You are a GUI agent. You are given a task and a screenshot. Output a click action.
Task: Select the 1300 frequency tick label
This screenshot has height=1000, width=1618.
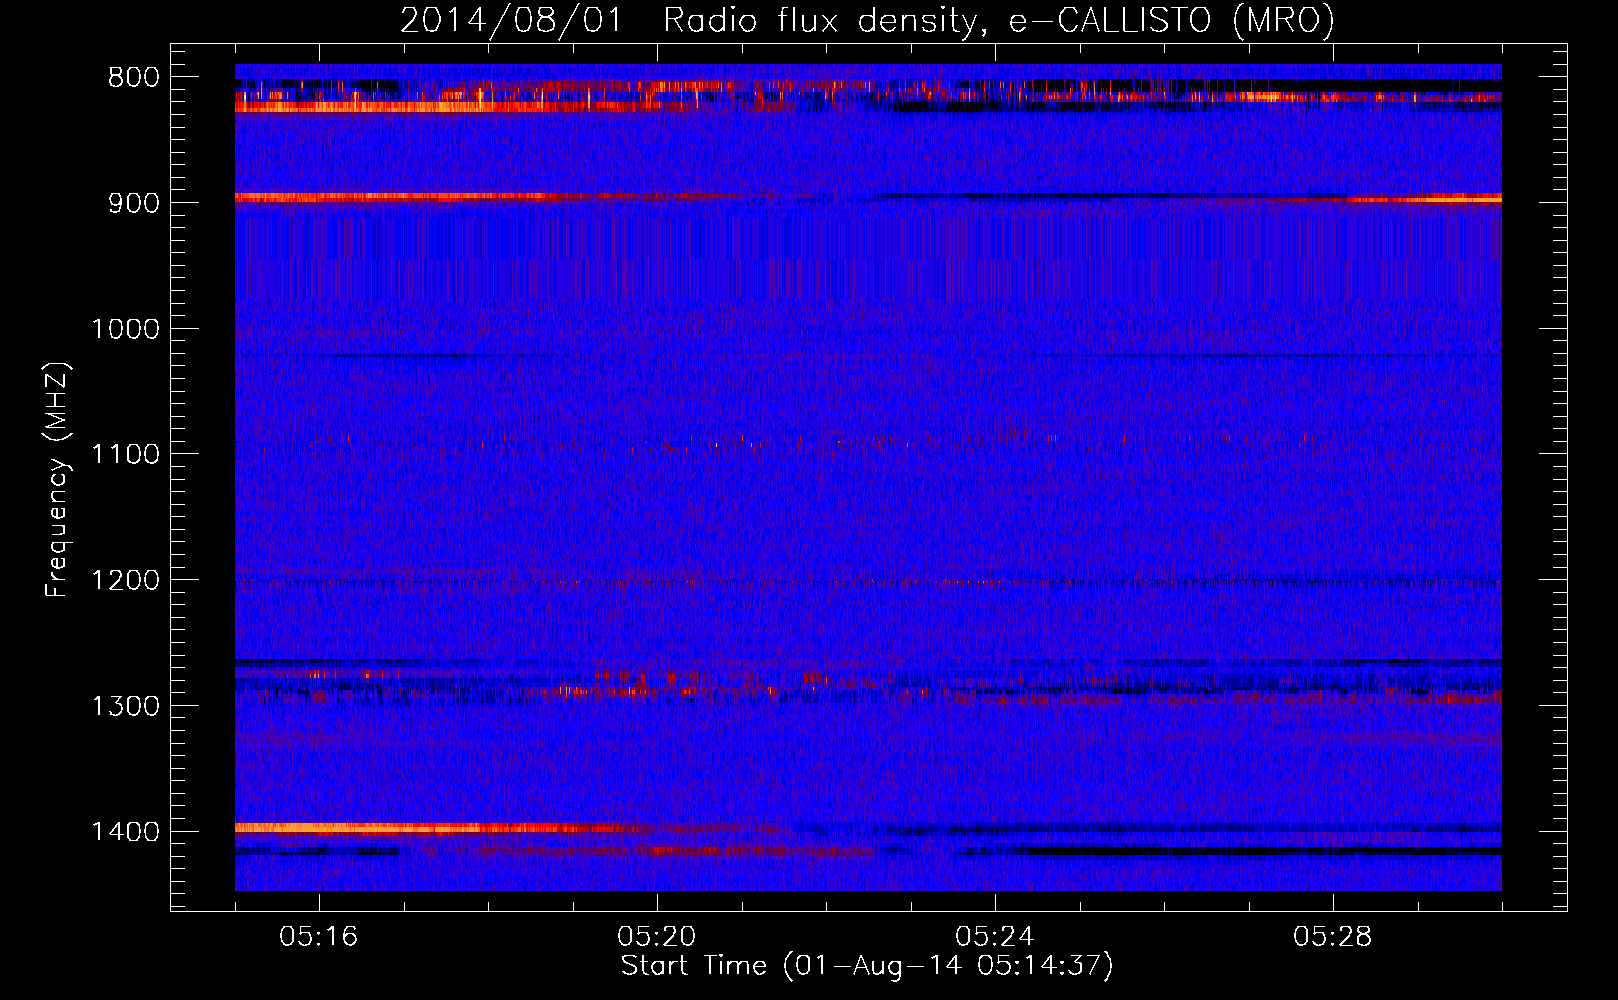click(125, 707)
